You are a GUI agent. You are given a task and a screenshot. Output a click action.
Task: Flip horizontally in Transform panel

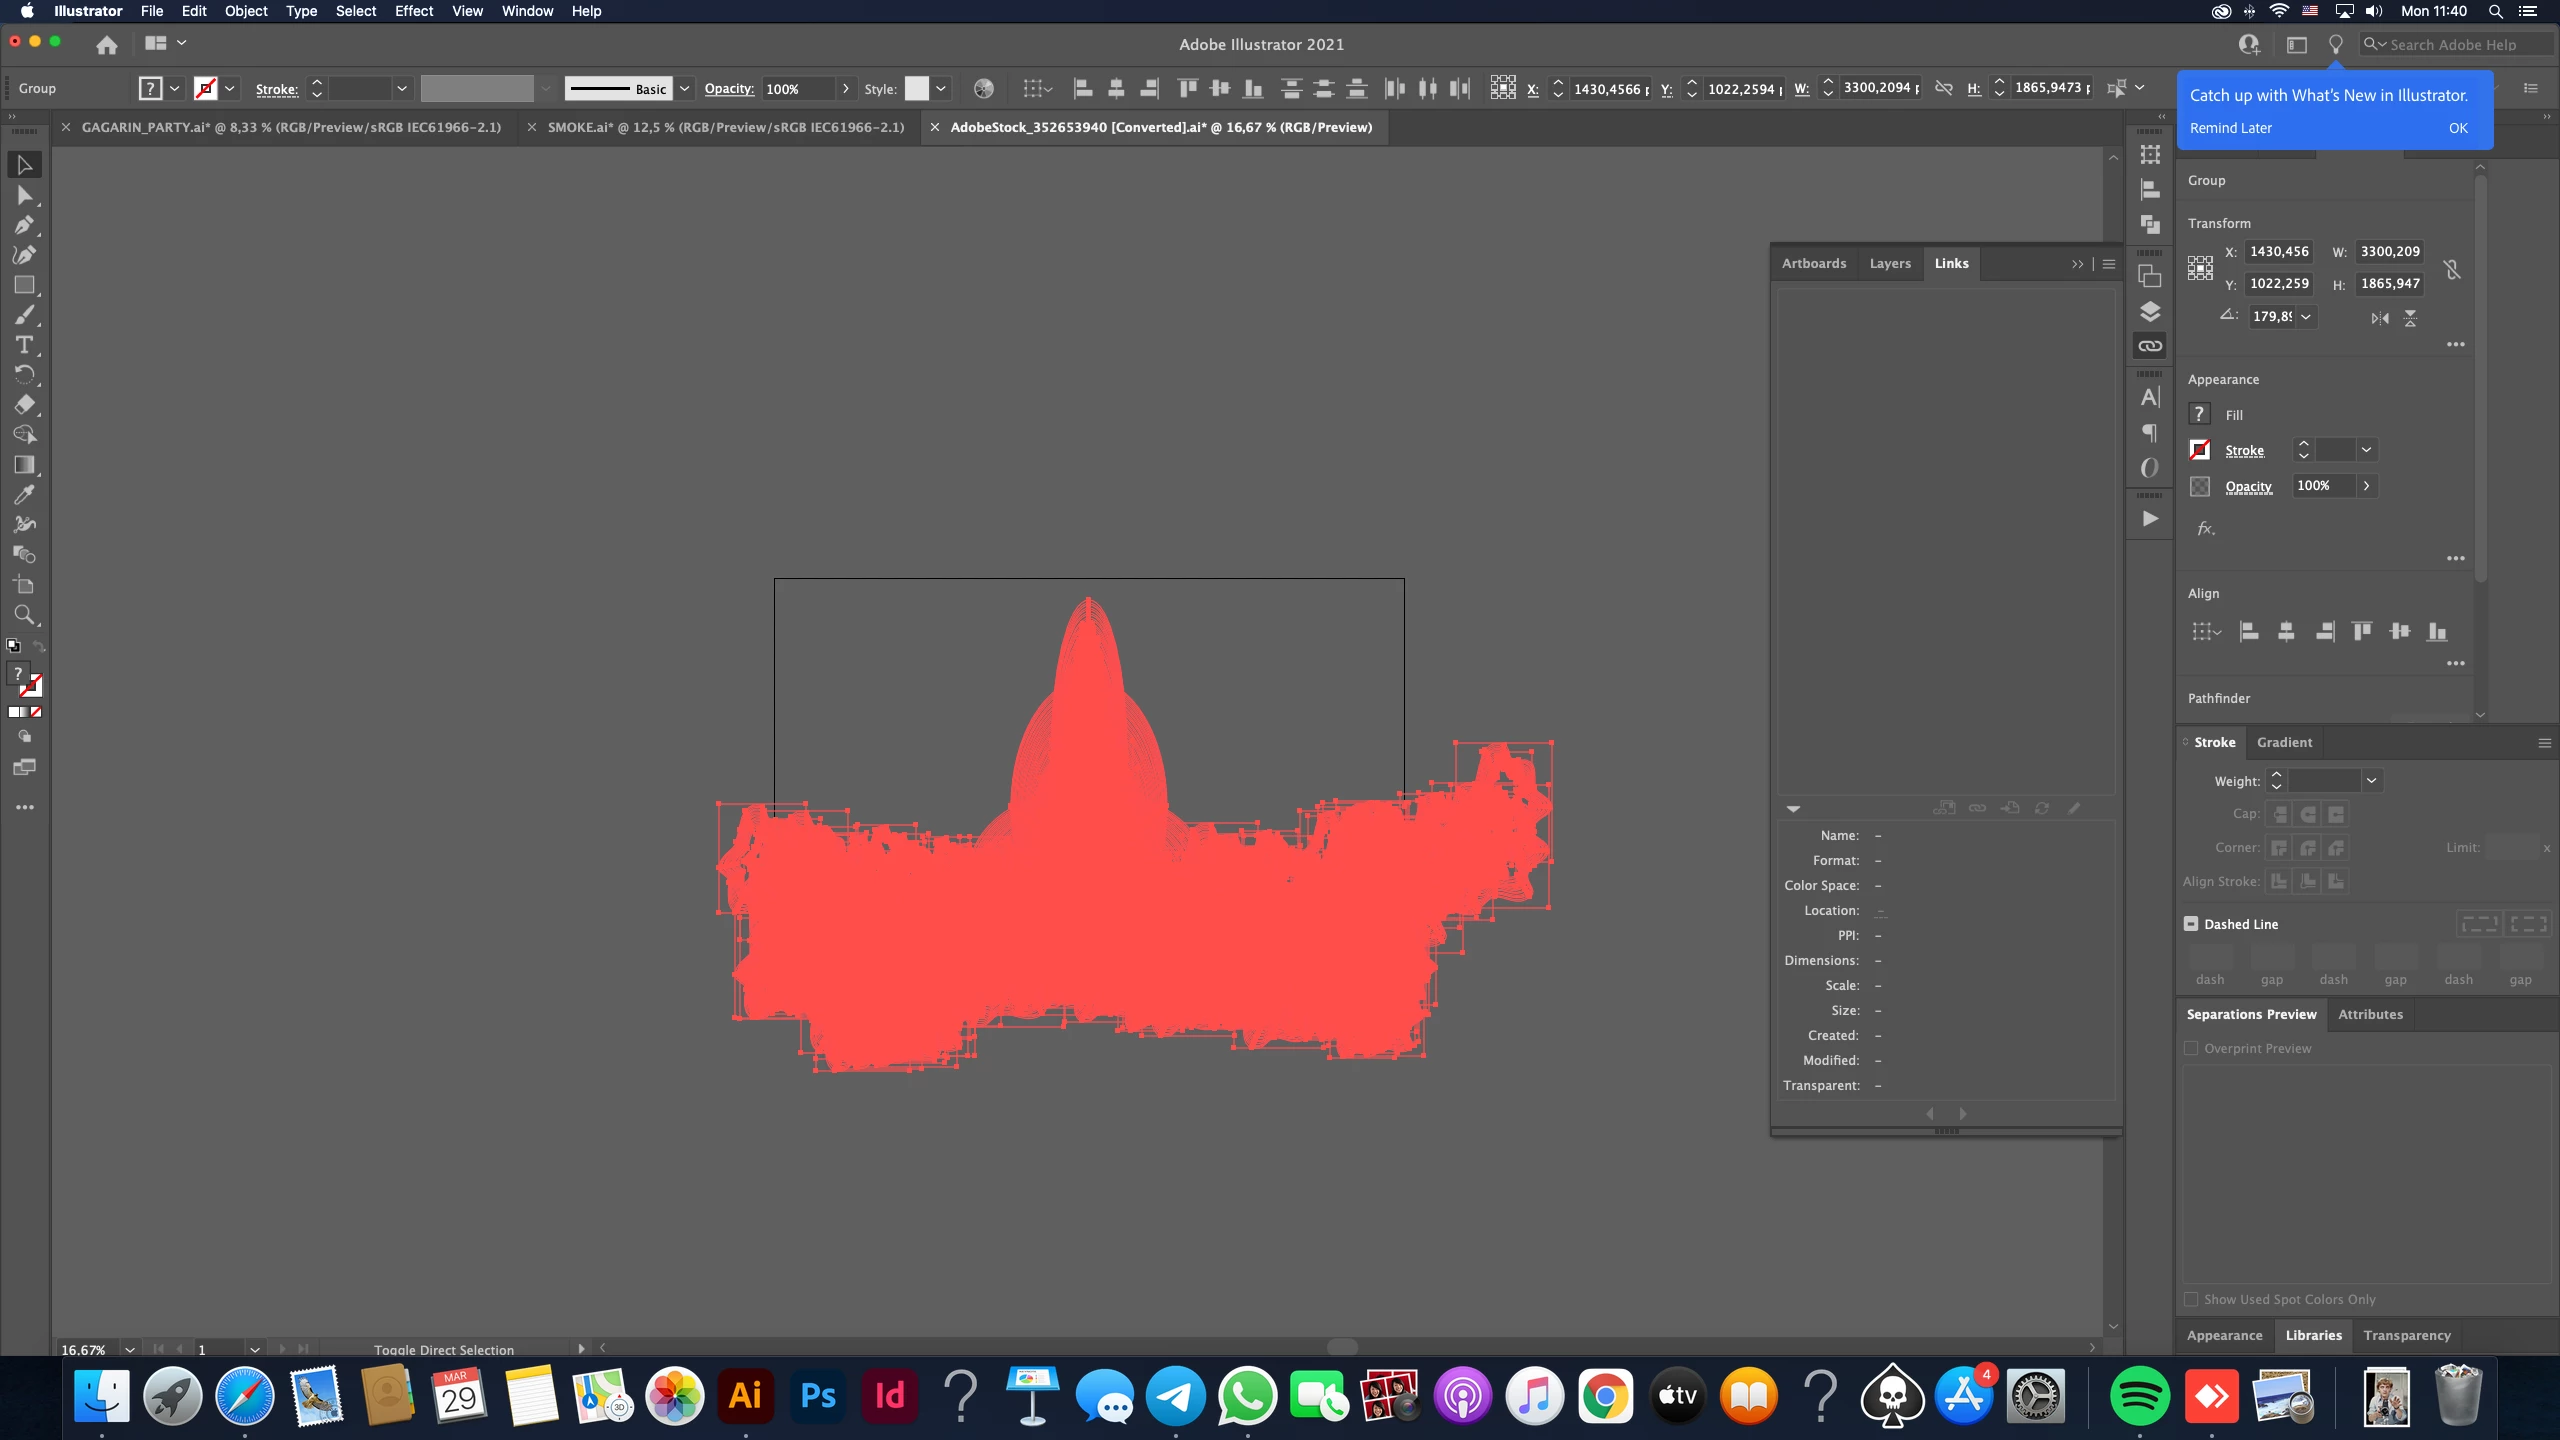(2380, 318)
